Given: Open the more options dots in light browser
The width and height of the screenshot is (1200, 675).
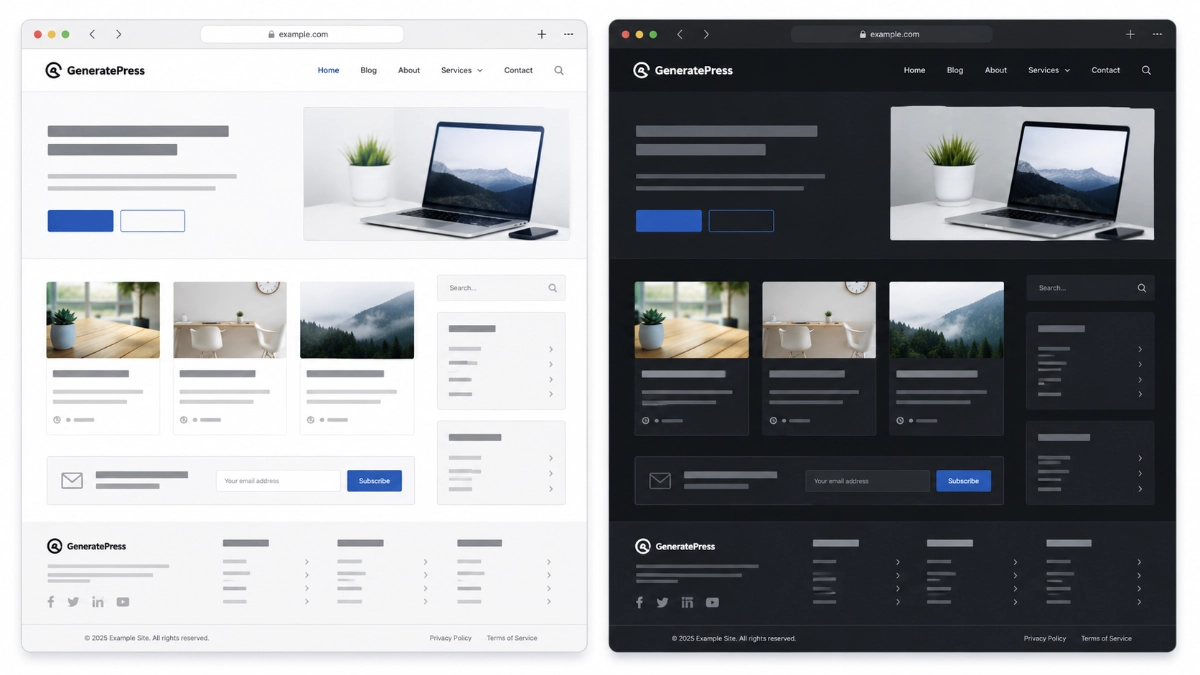Looking at the screenshot, I should [568, 34].
